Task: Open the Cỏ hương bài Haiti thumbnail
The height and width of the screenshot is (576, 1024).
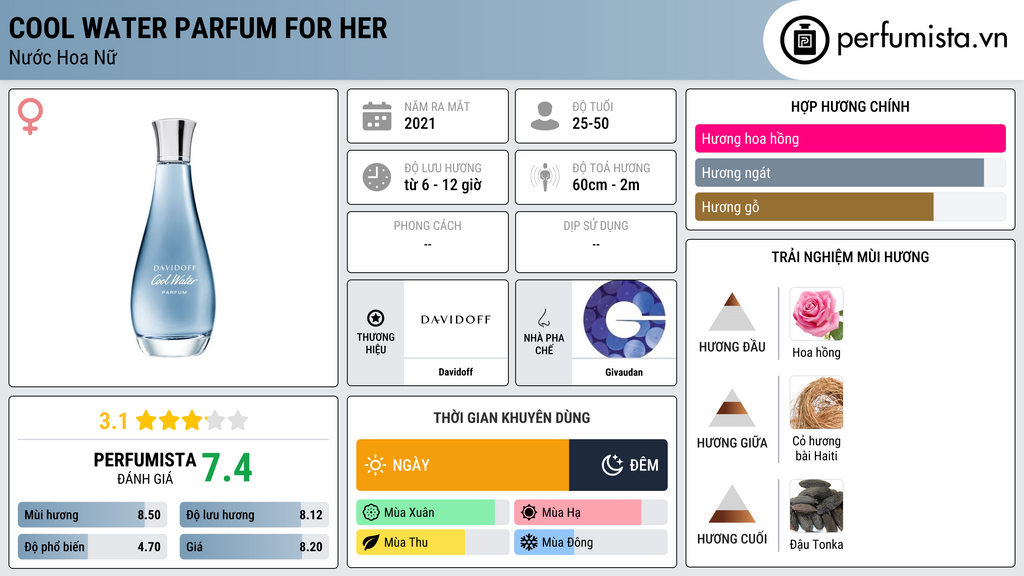Action: point(816,402)
